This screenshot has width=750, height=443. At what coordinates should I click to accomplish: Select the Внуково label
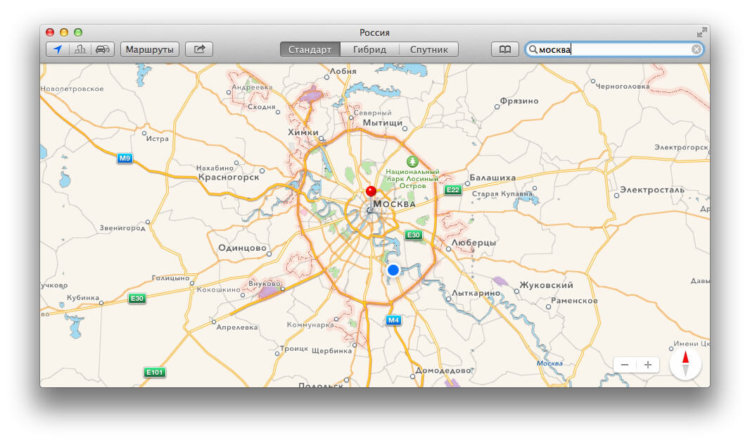point(264,284)
